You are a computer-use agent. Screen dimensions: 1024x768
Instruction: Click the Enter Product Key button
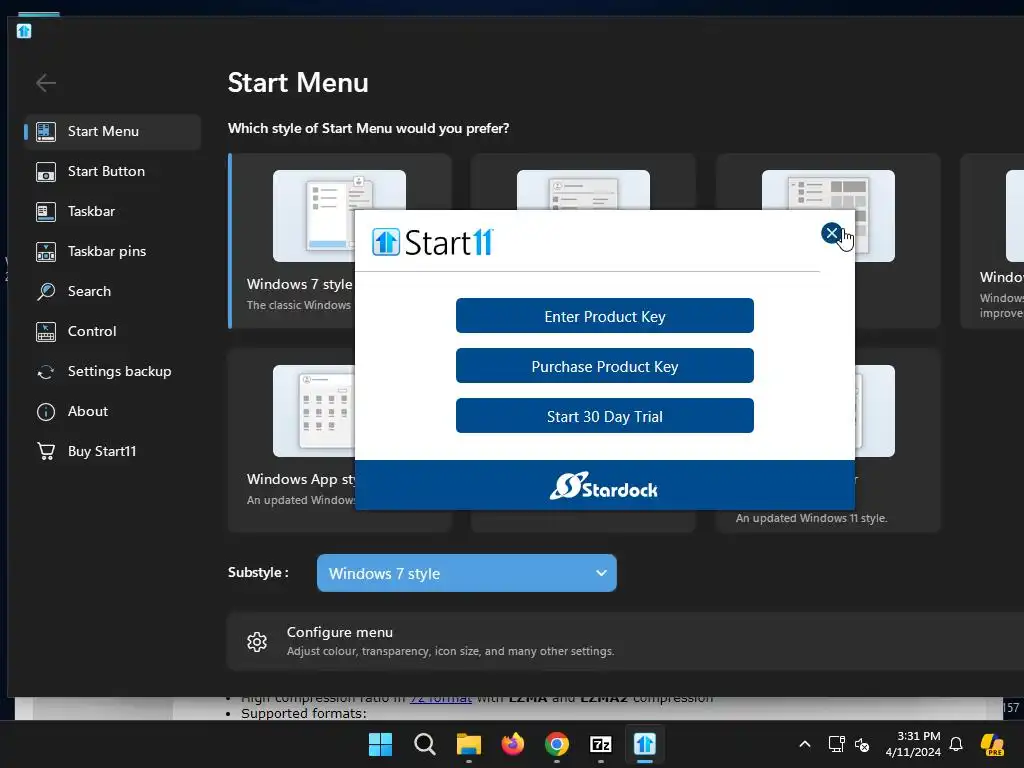click(x=605, y=316)
